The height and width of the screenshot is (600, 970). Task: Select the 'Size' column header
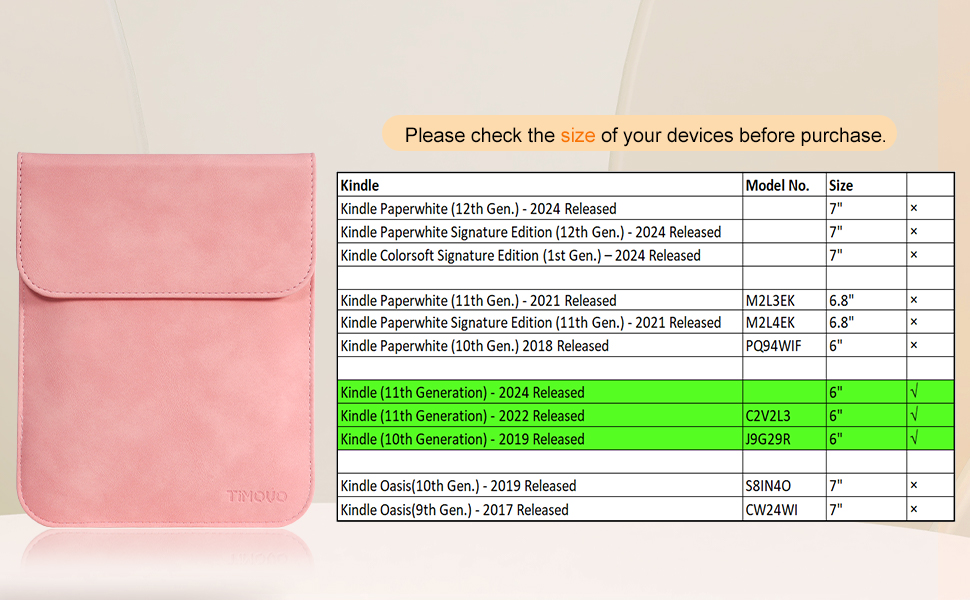[x=841, y=186]
